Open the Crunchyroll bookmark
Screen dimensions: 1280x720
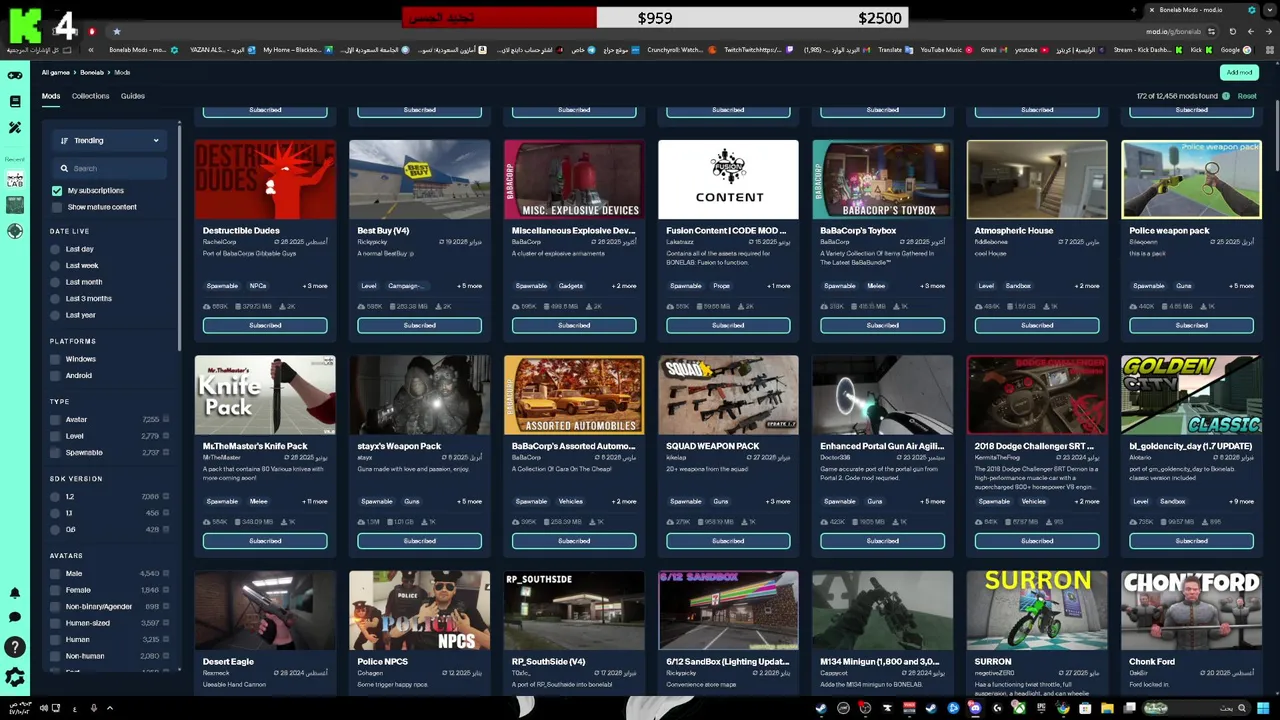coord(680,50)
